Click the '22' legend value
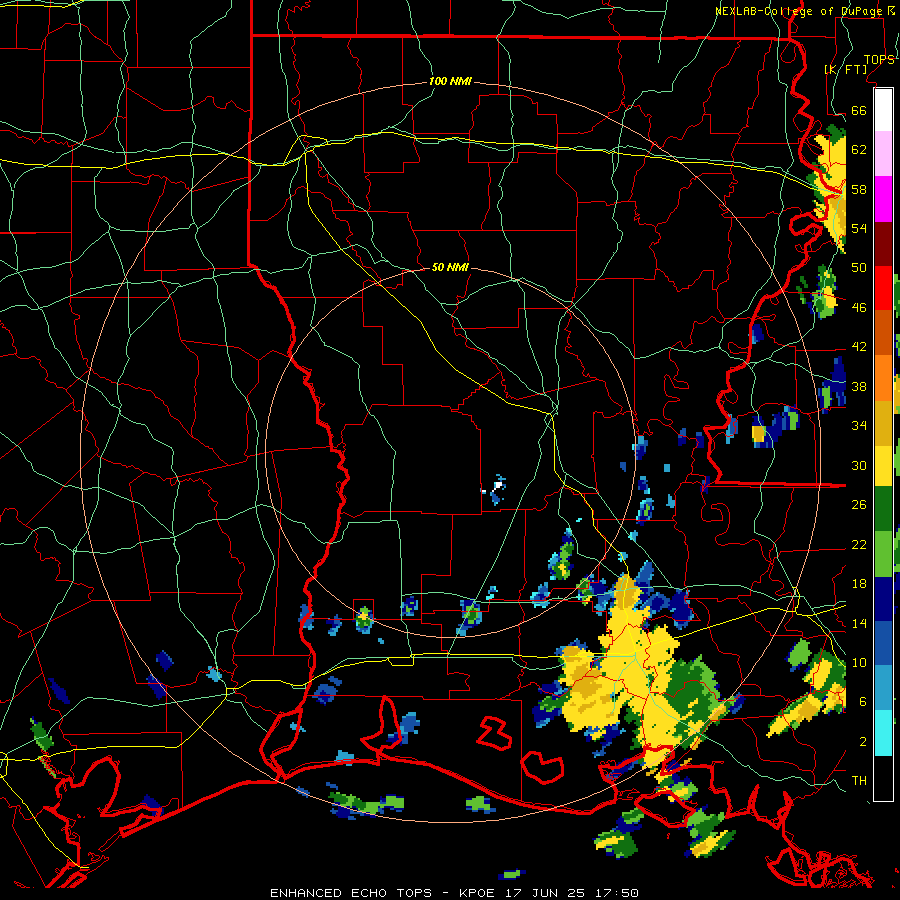Image resolution: width=900 pixels, height=900 pixels. point(859,545)
